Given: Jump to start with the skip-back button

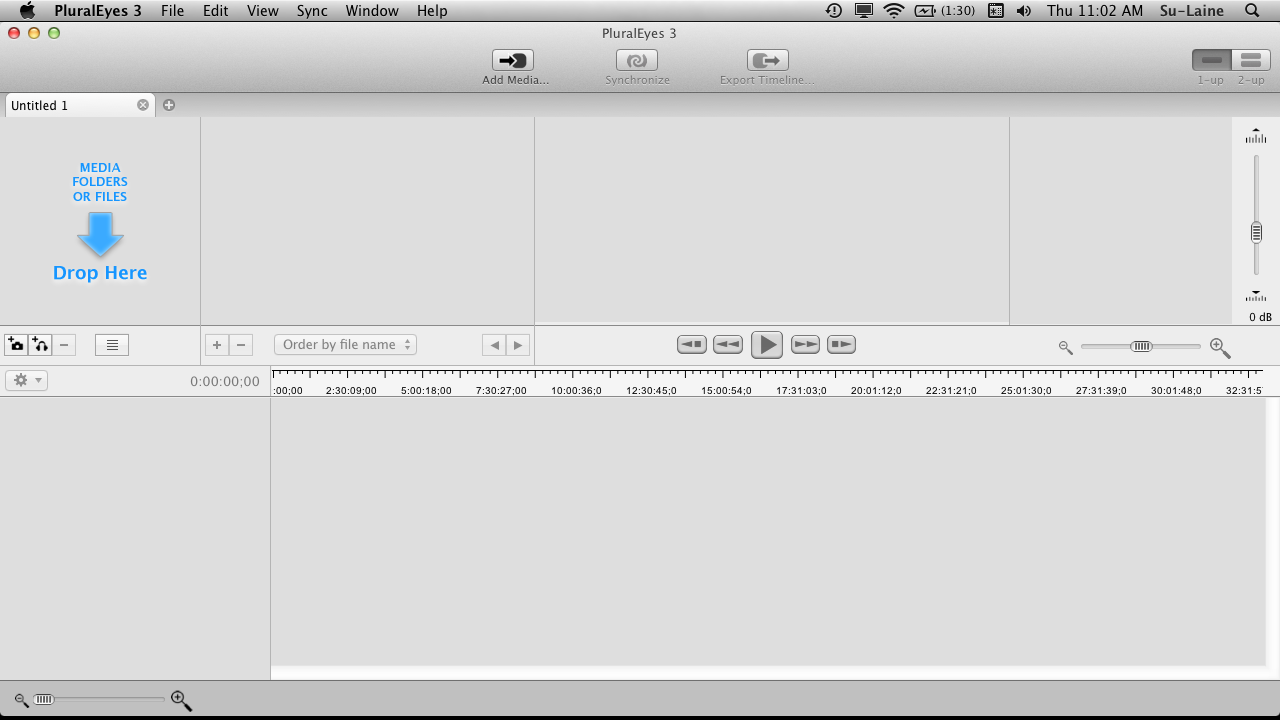Looking at the screenshot, I should coord(691,345).
